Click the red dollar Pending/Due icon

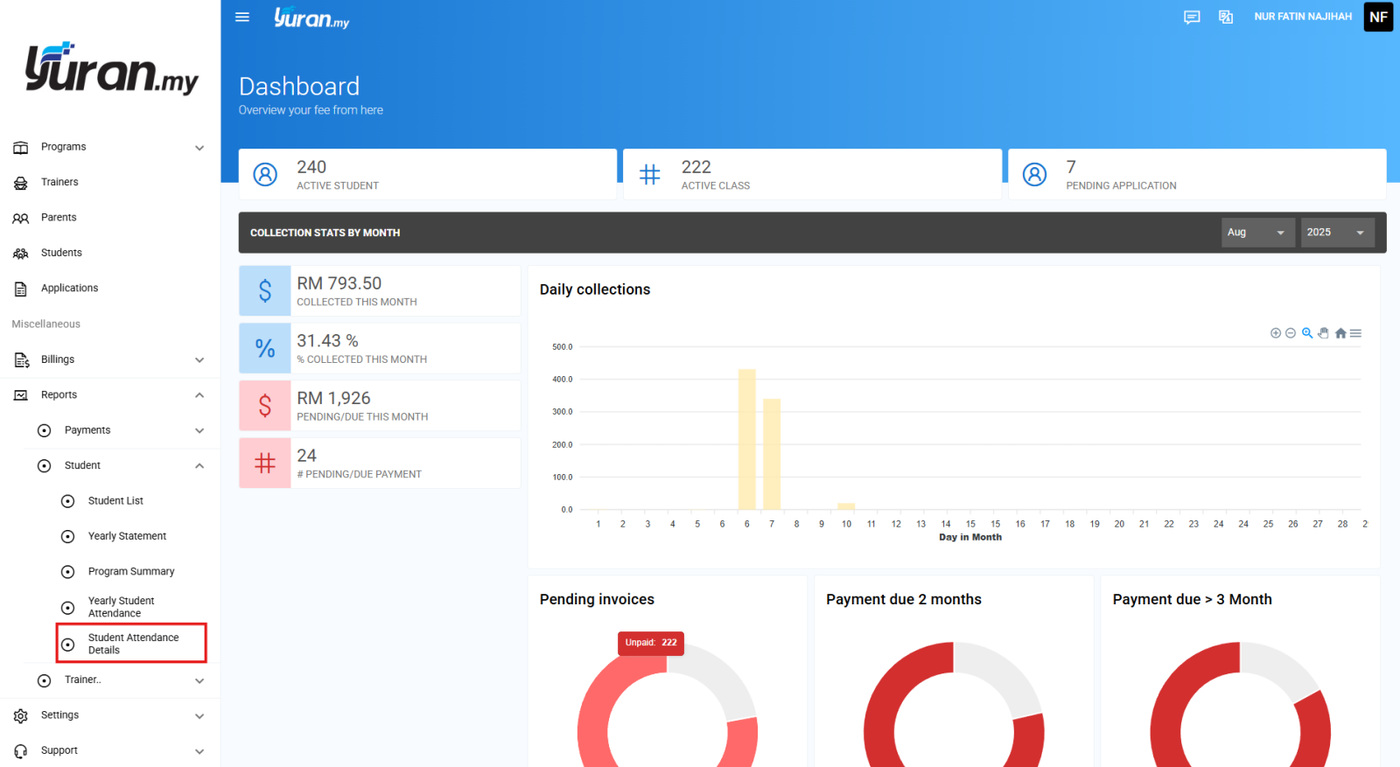click(x=265, y=405)
